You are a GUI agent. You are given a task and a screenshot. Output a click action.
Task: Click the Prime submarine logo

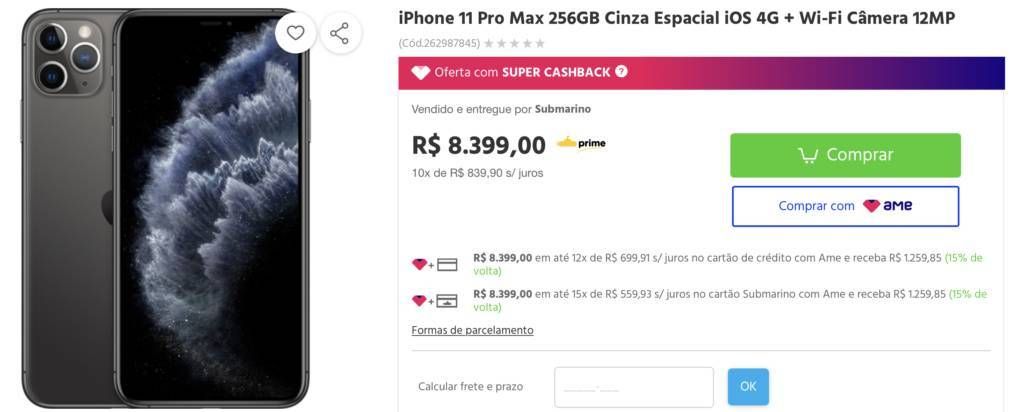tap(581, 143)
